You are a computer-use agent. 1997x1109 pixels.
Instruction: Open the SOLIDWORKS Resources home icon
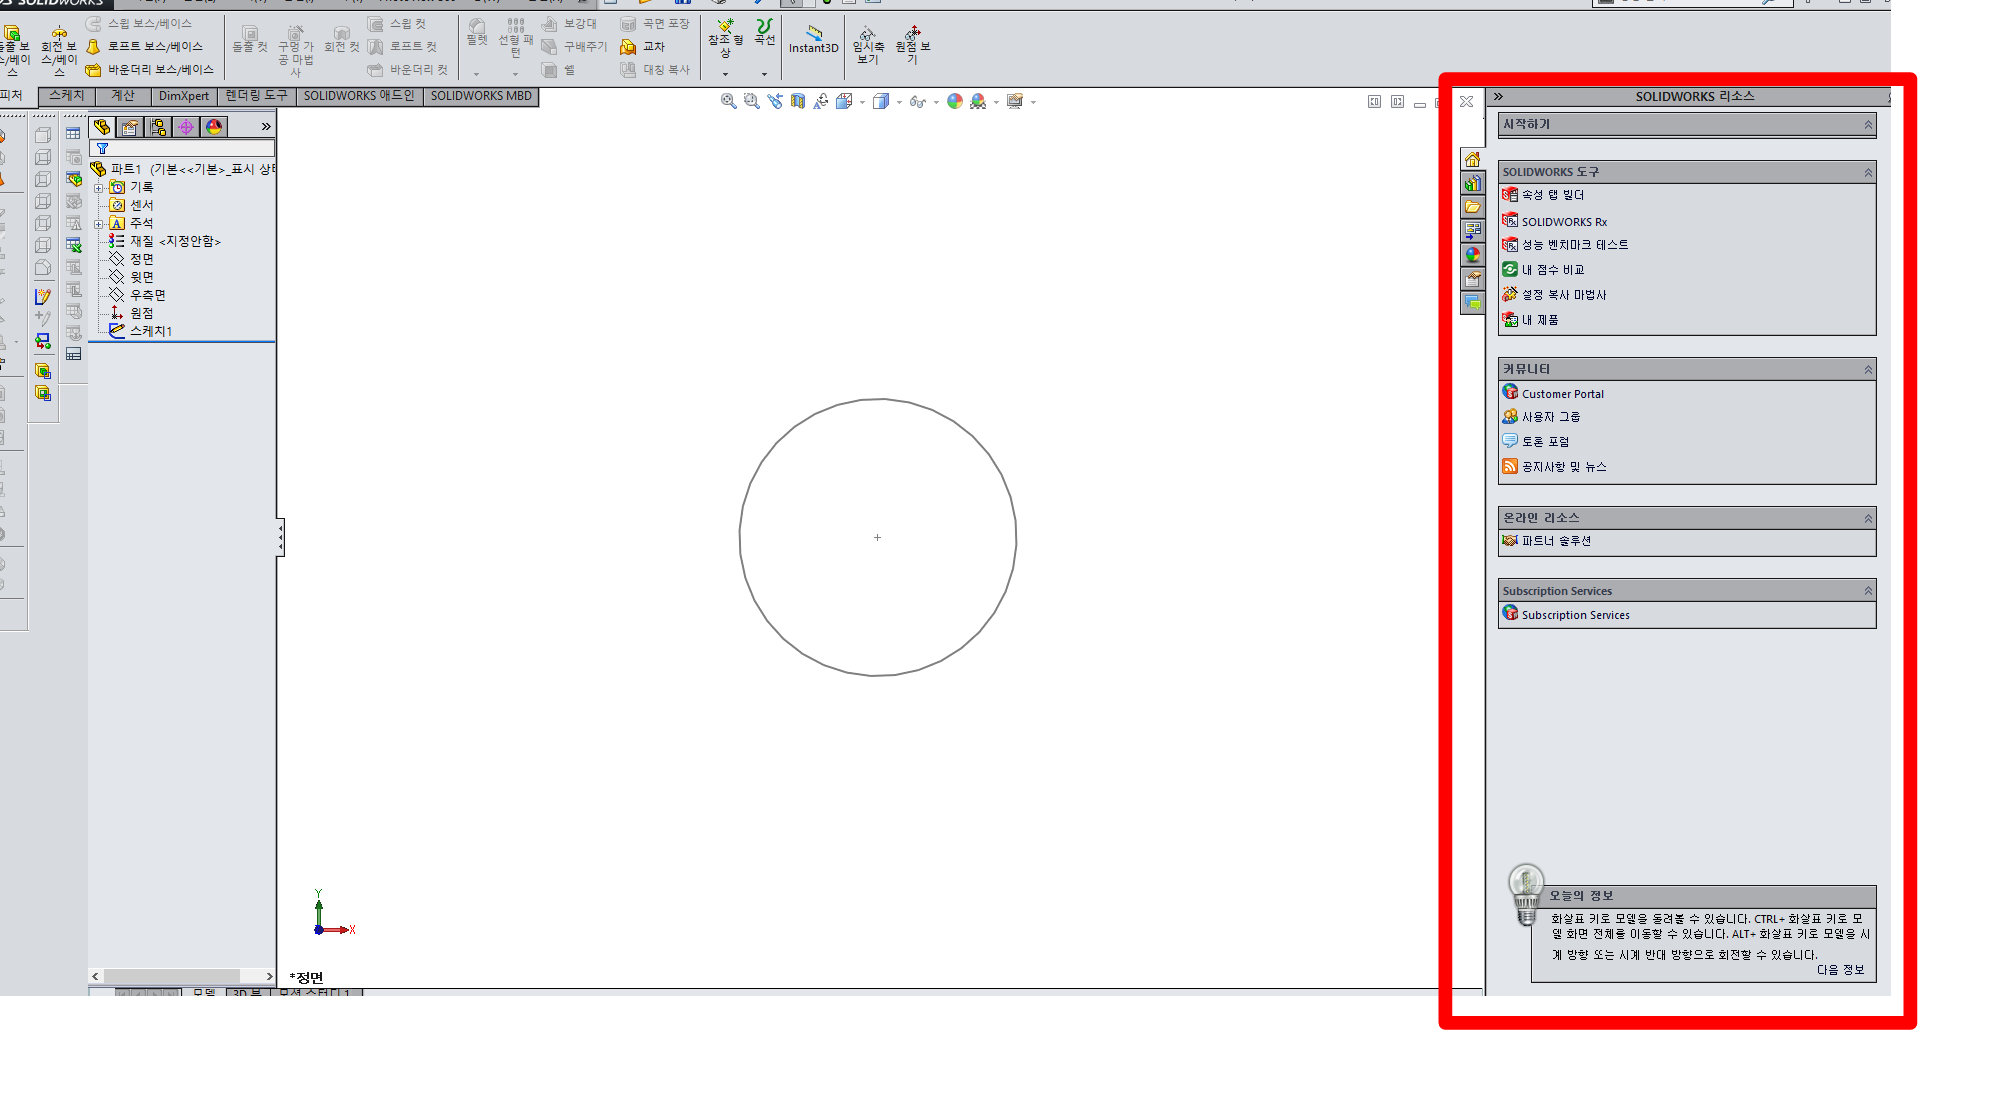tap(1472, 160)
